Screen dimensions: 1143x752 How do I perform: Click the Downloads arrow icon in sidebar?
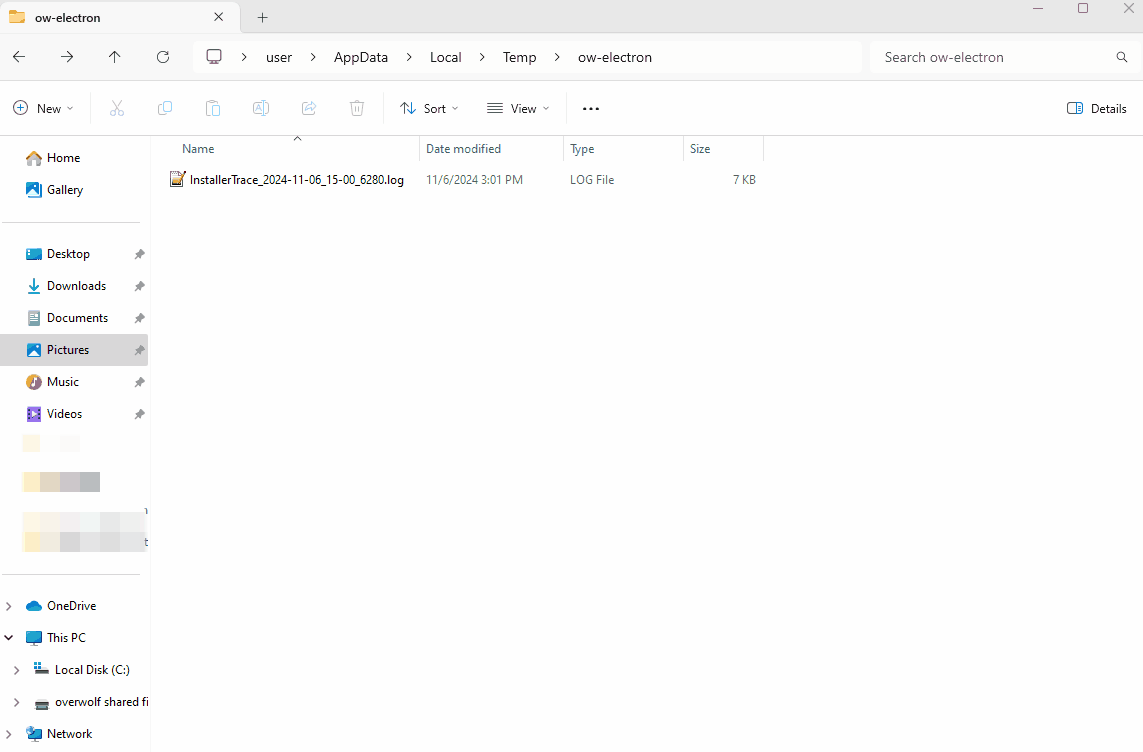[34, 286]
